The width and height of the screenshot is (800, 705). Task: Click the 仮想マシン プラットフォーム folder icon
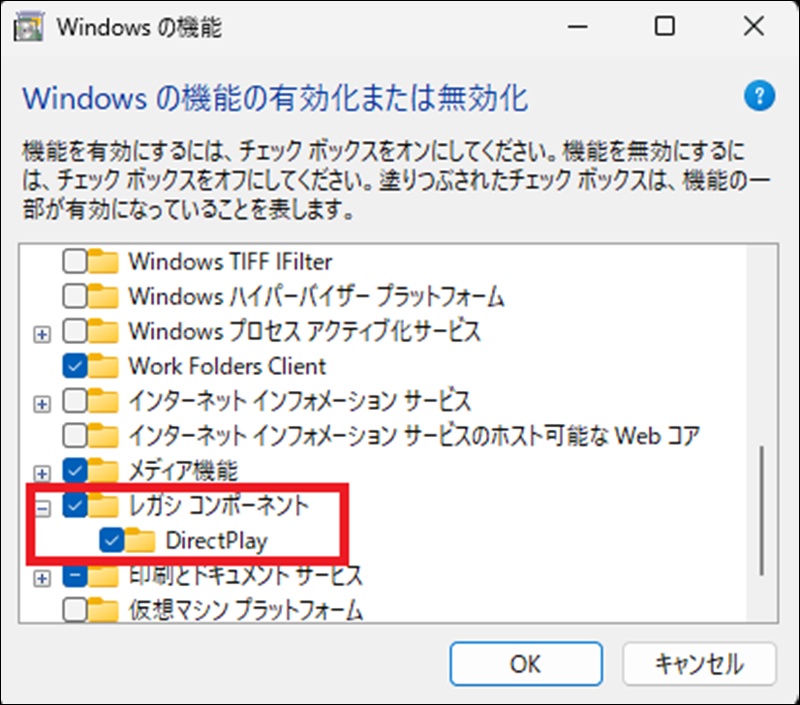[x=103, y=609]
